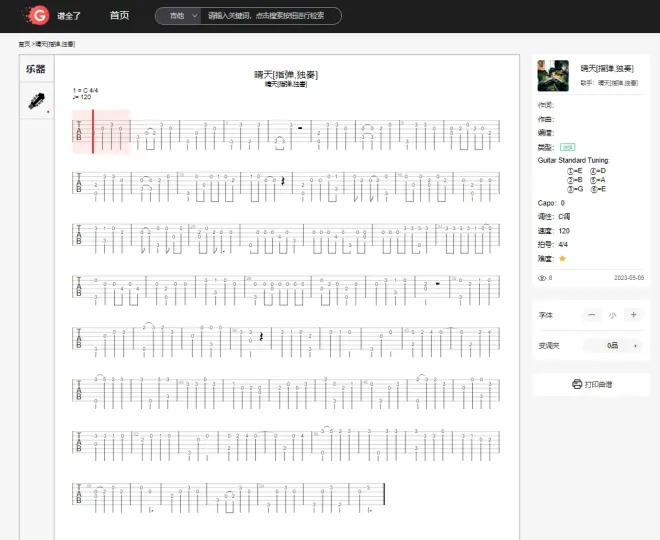Screen dimensions: 660x540
Task: Click the red playback cursor in first measure
Action: pos(93,131)
